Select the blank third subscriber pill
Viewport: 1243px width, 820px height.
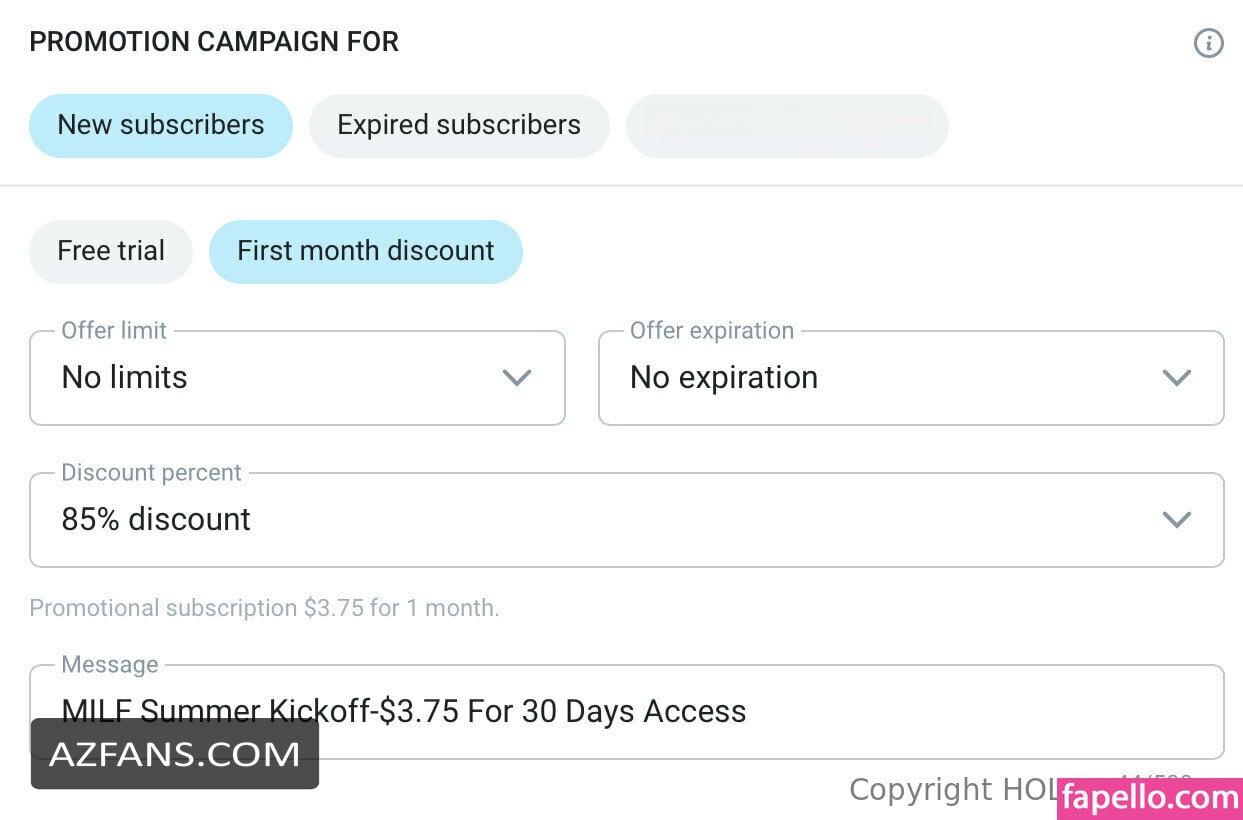point(787,126)
